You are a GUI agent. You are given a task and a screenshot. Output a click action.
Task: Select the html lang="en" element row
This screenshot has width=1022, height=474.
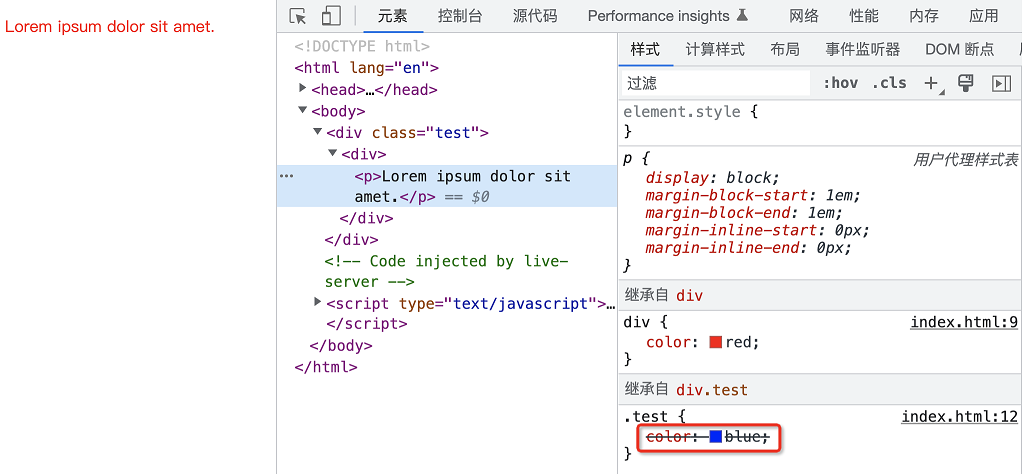(447, 68)
